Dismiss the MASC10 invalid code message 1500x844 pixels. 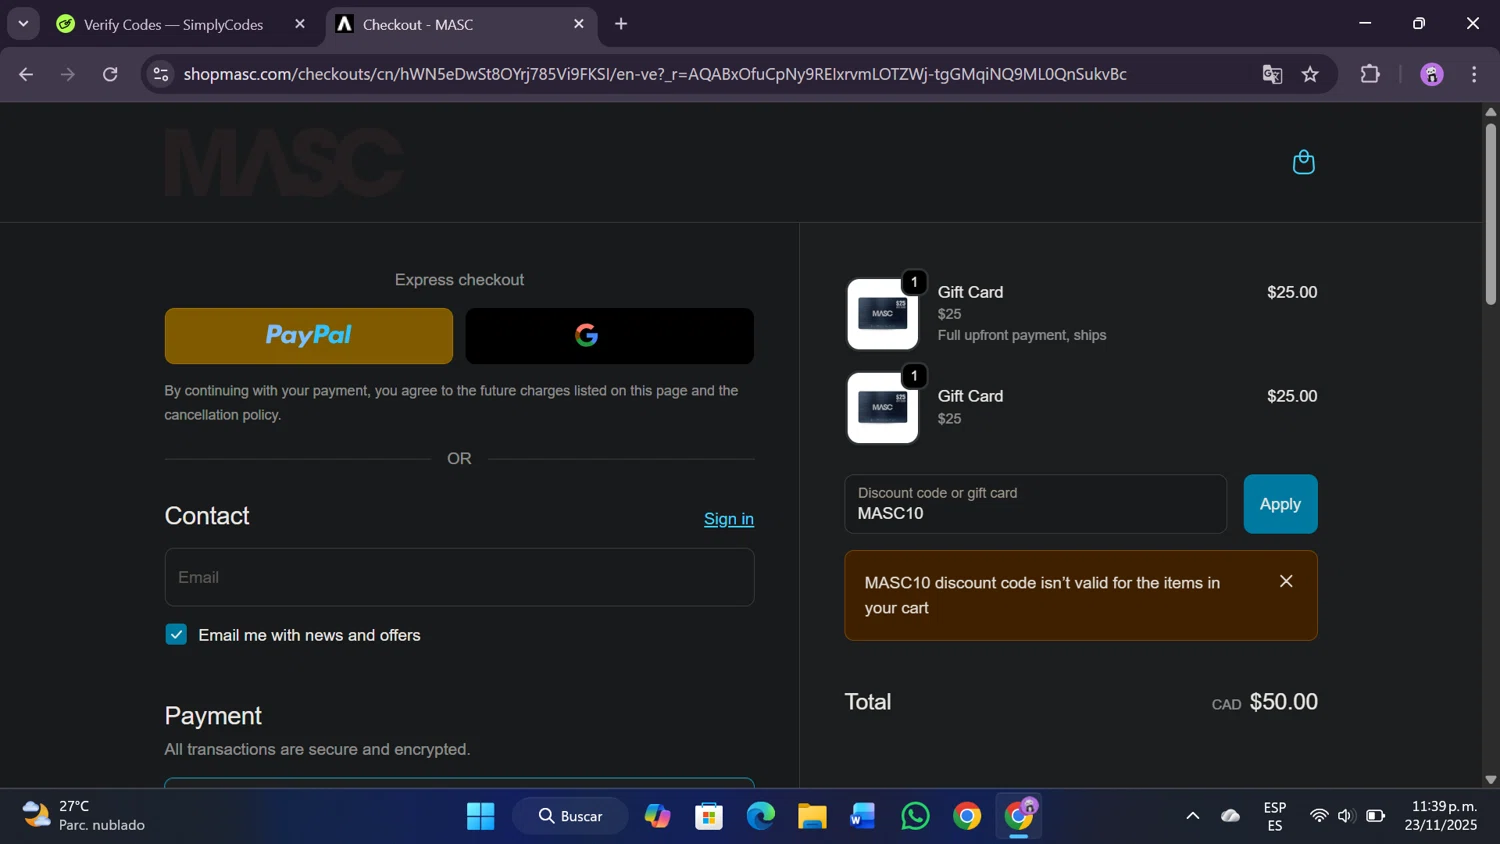[x=1286, y=581]
